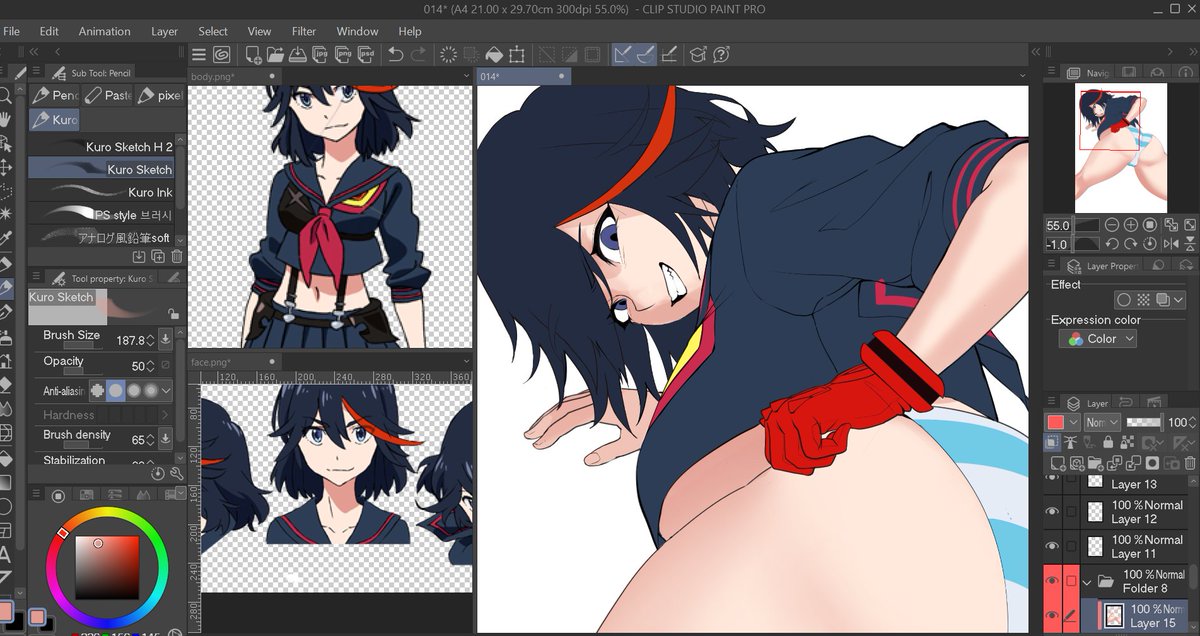Hide Layer 12 with eye icon
Viewport: 1200px width, 636px height.
pyautogui.click(x=1052, y=511)
